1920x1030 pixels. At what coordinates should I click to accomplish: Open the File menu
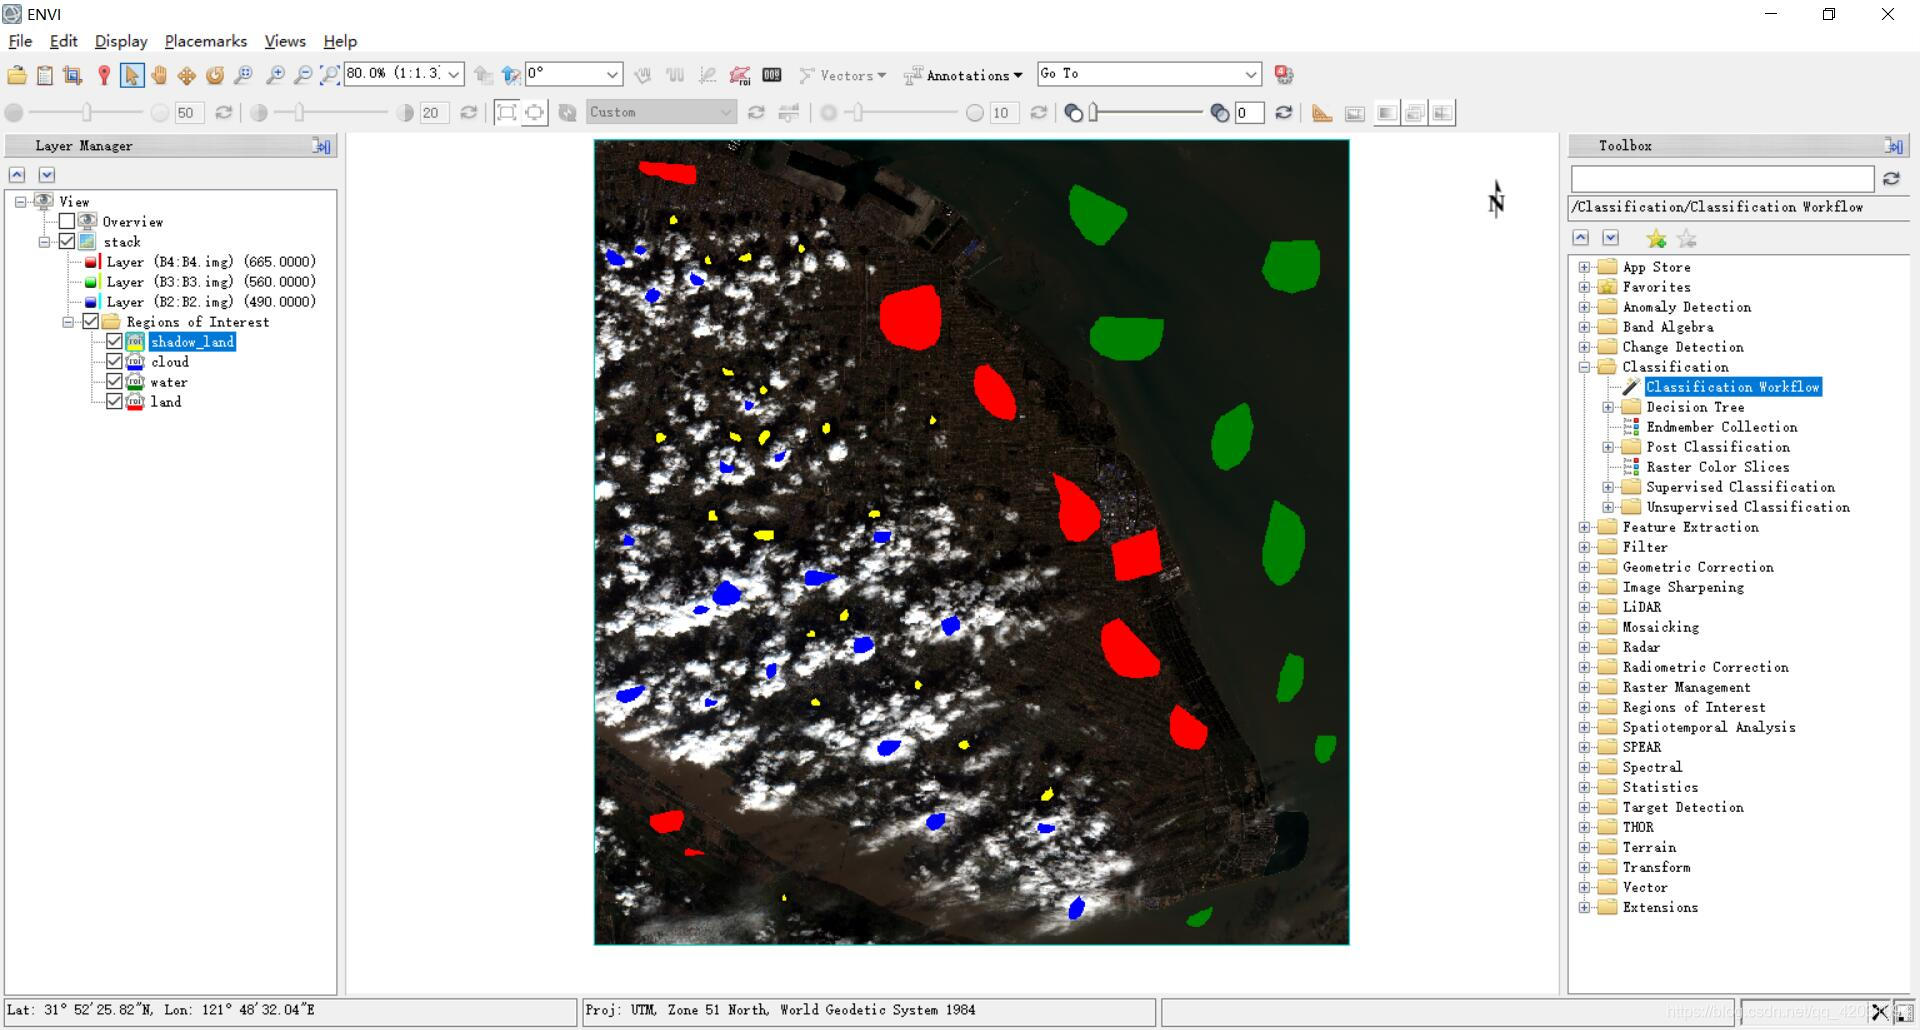pos(20,41)
